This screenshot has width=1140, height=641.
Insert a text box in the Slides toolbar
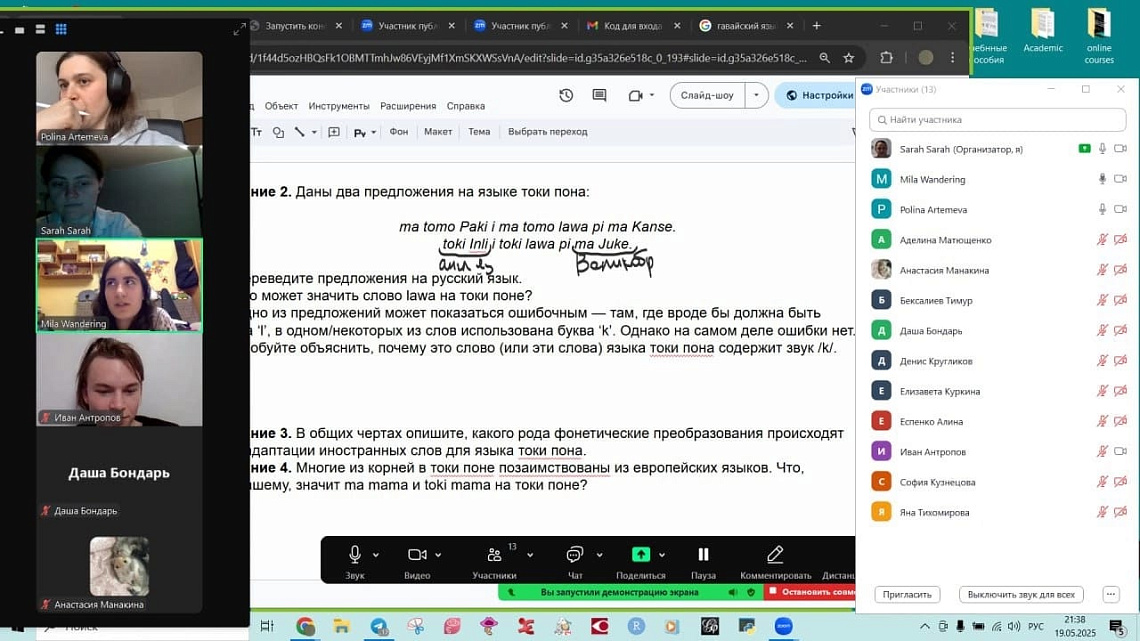point(255,131)
